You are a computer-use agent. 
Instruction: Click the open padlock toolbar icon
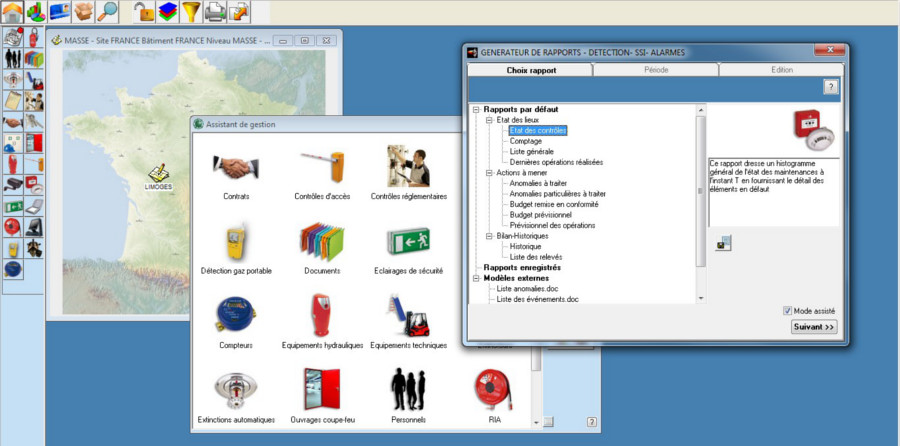click(144, 11)
